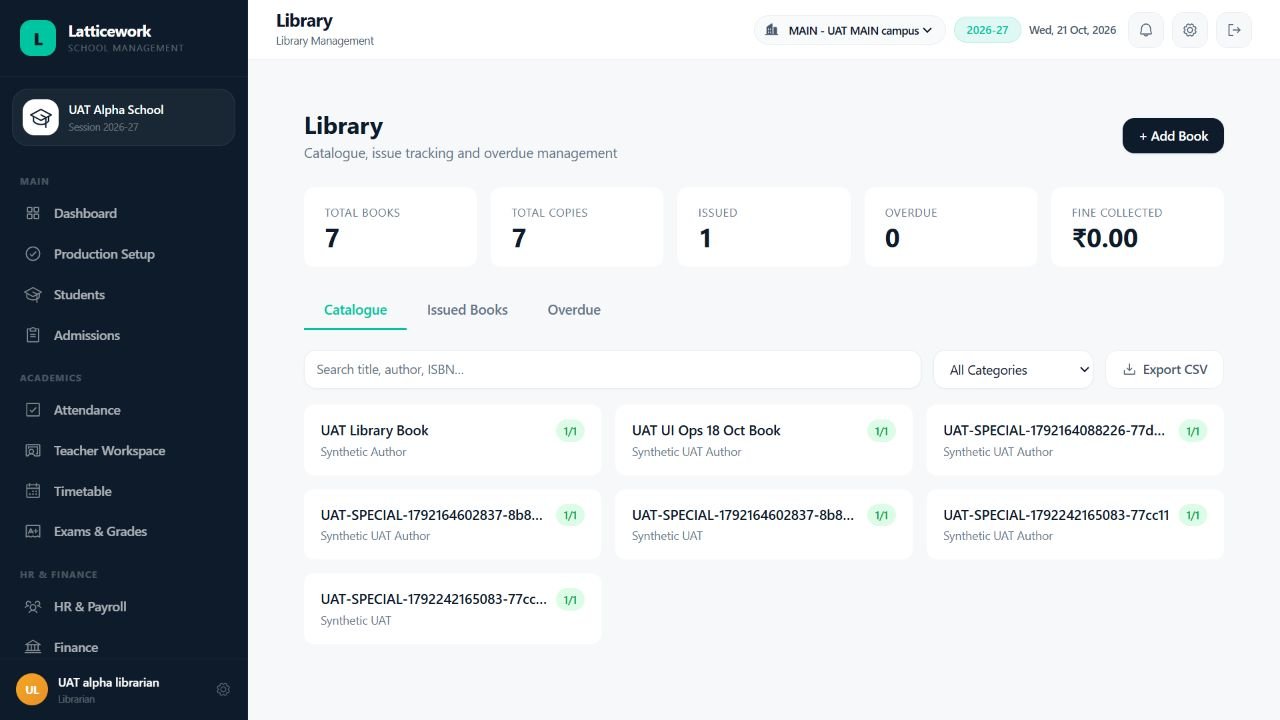Click the Add Book button
The width and height of the screenshot is (1280, 720).
(1173, 136)
